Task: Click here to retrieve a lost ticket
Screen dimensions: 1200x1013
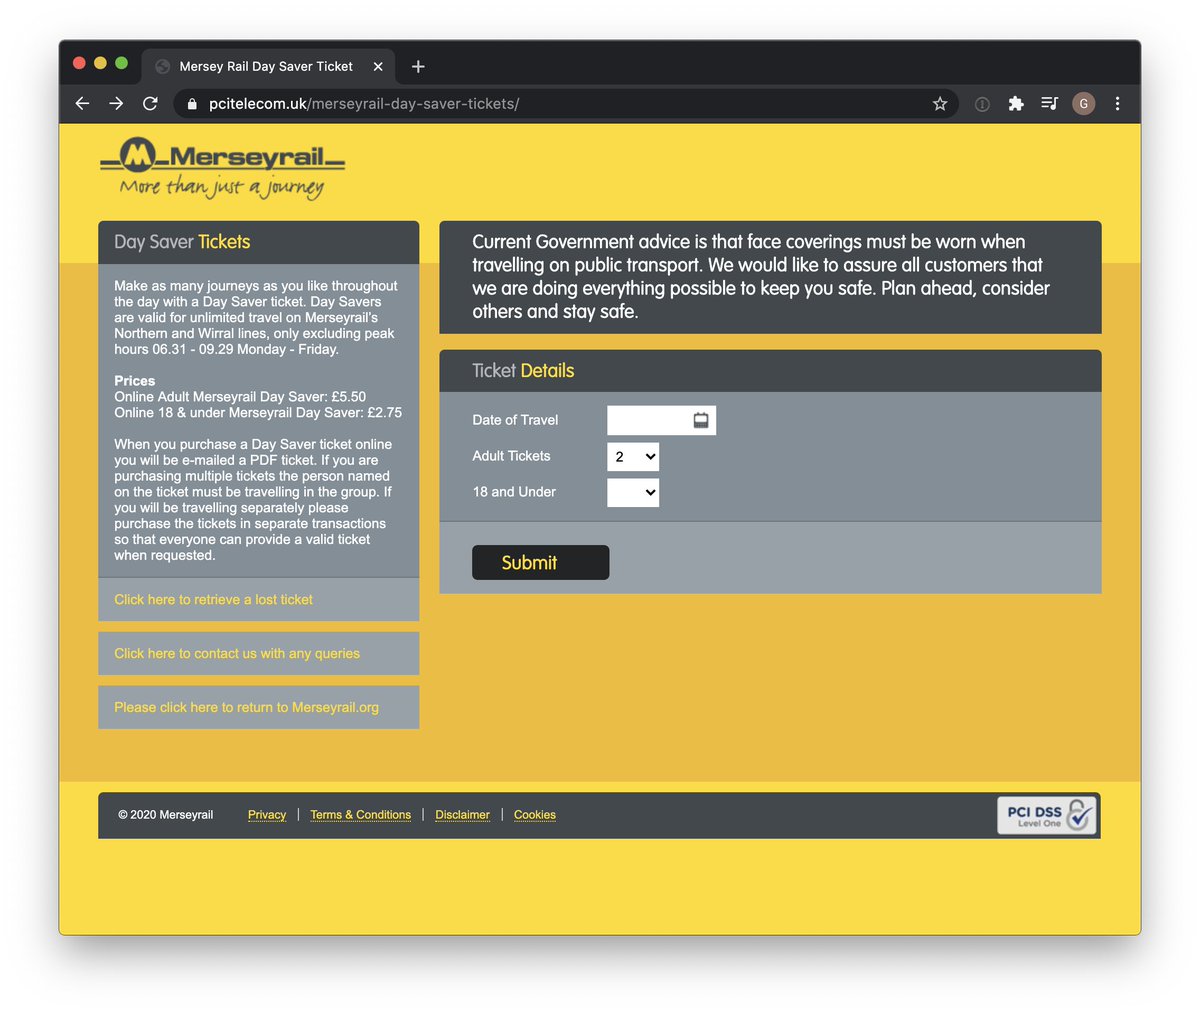Action: point(213,600)
